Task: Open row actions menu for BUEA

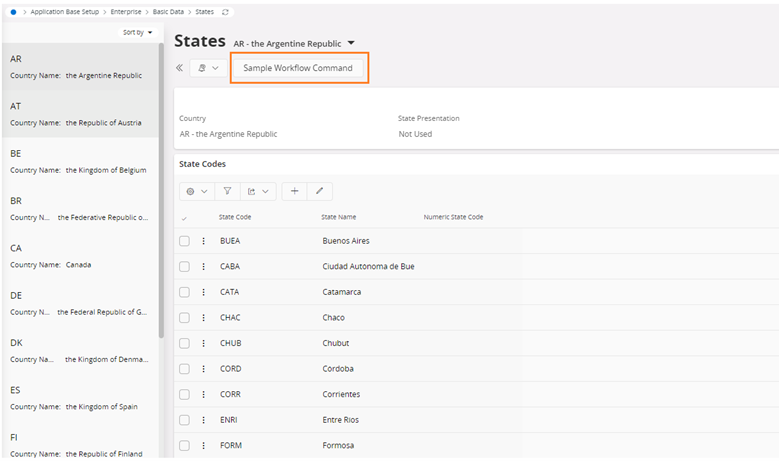Action: [x=203, y=241]
